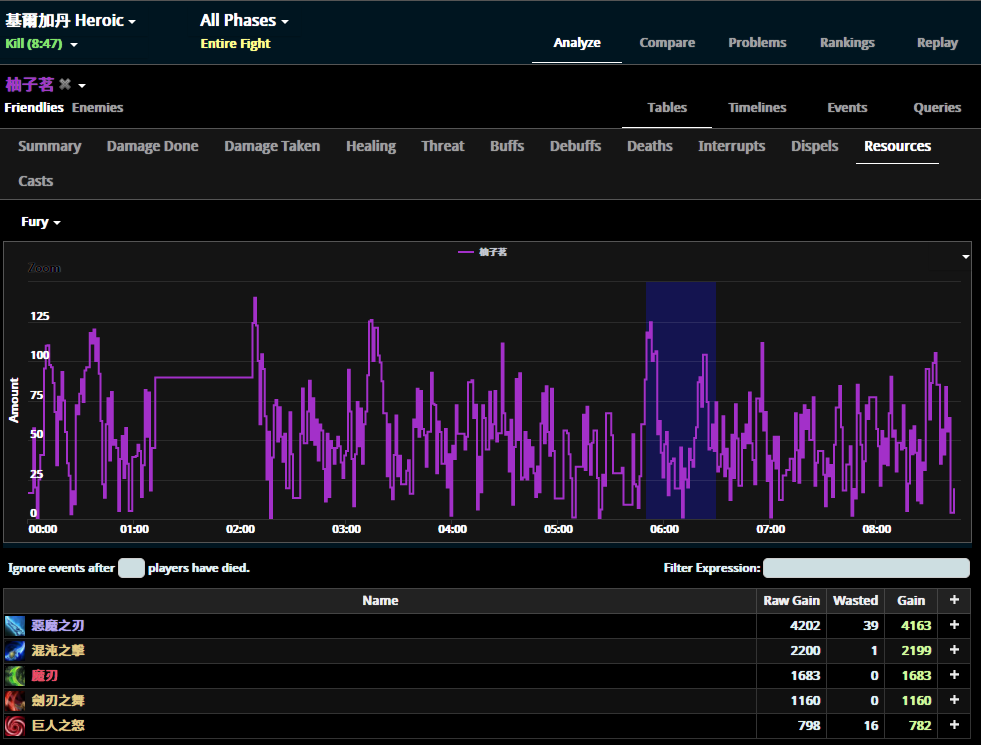Show Friendlies in the report
This screenshot has width=981, height=745.
click(34, 108)
